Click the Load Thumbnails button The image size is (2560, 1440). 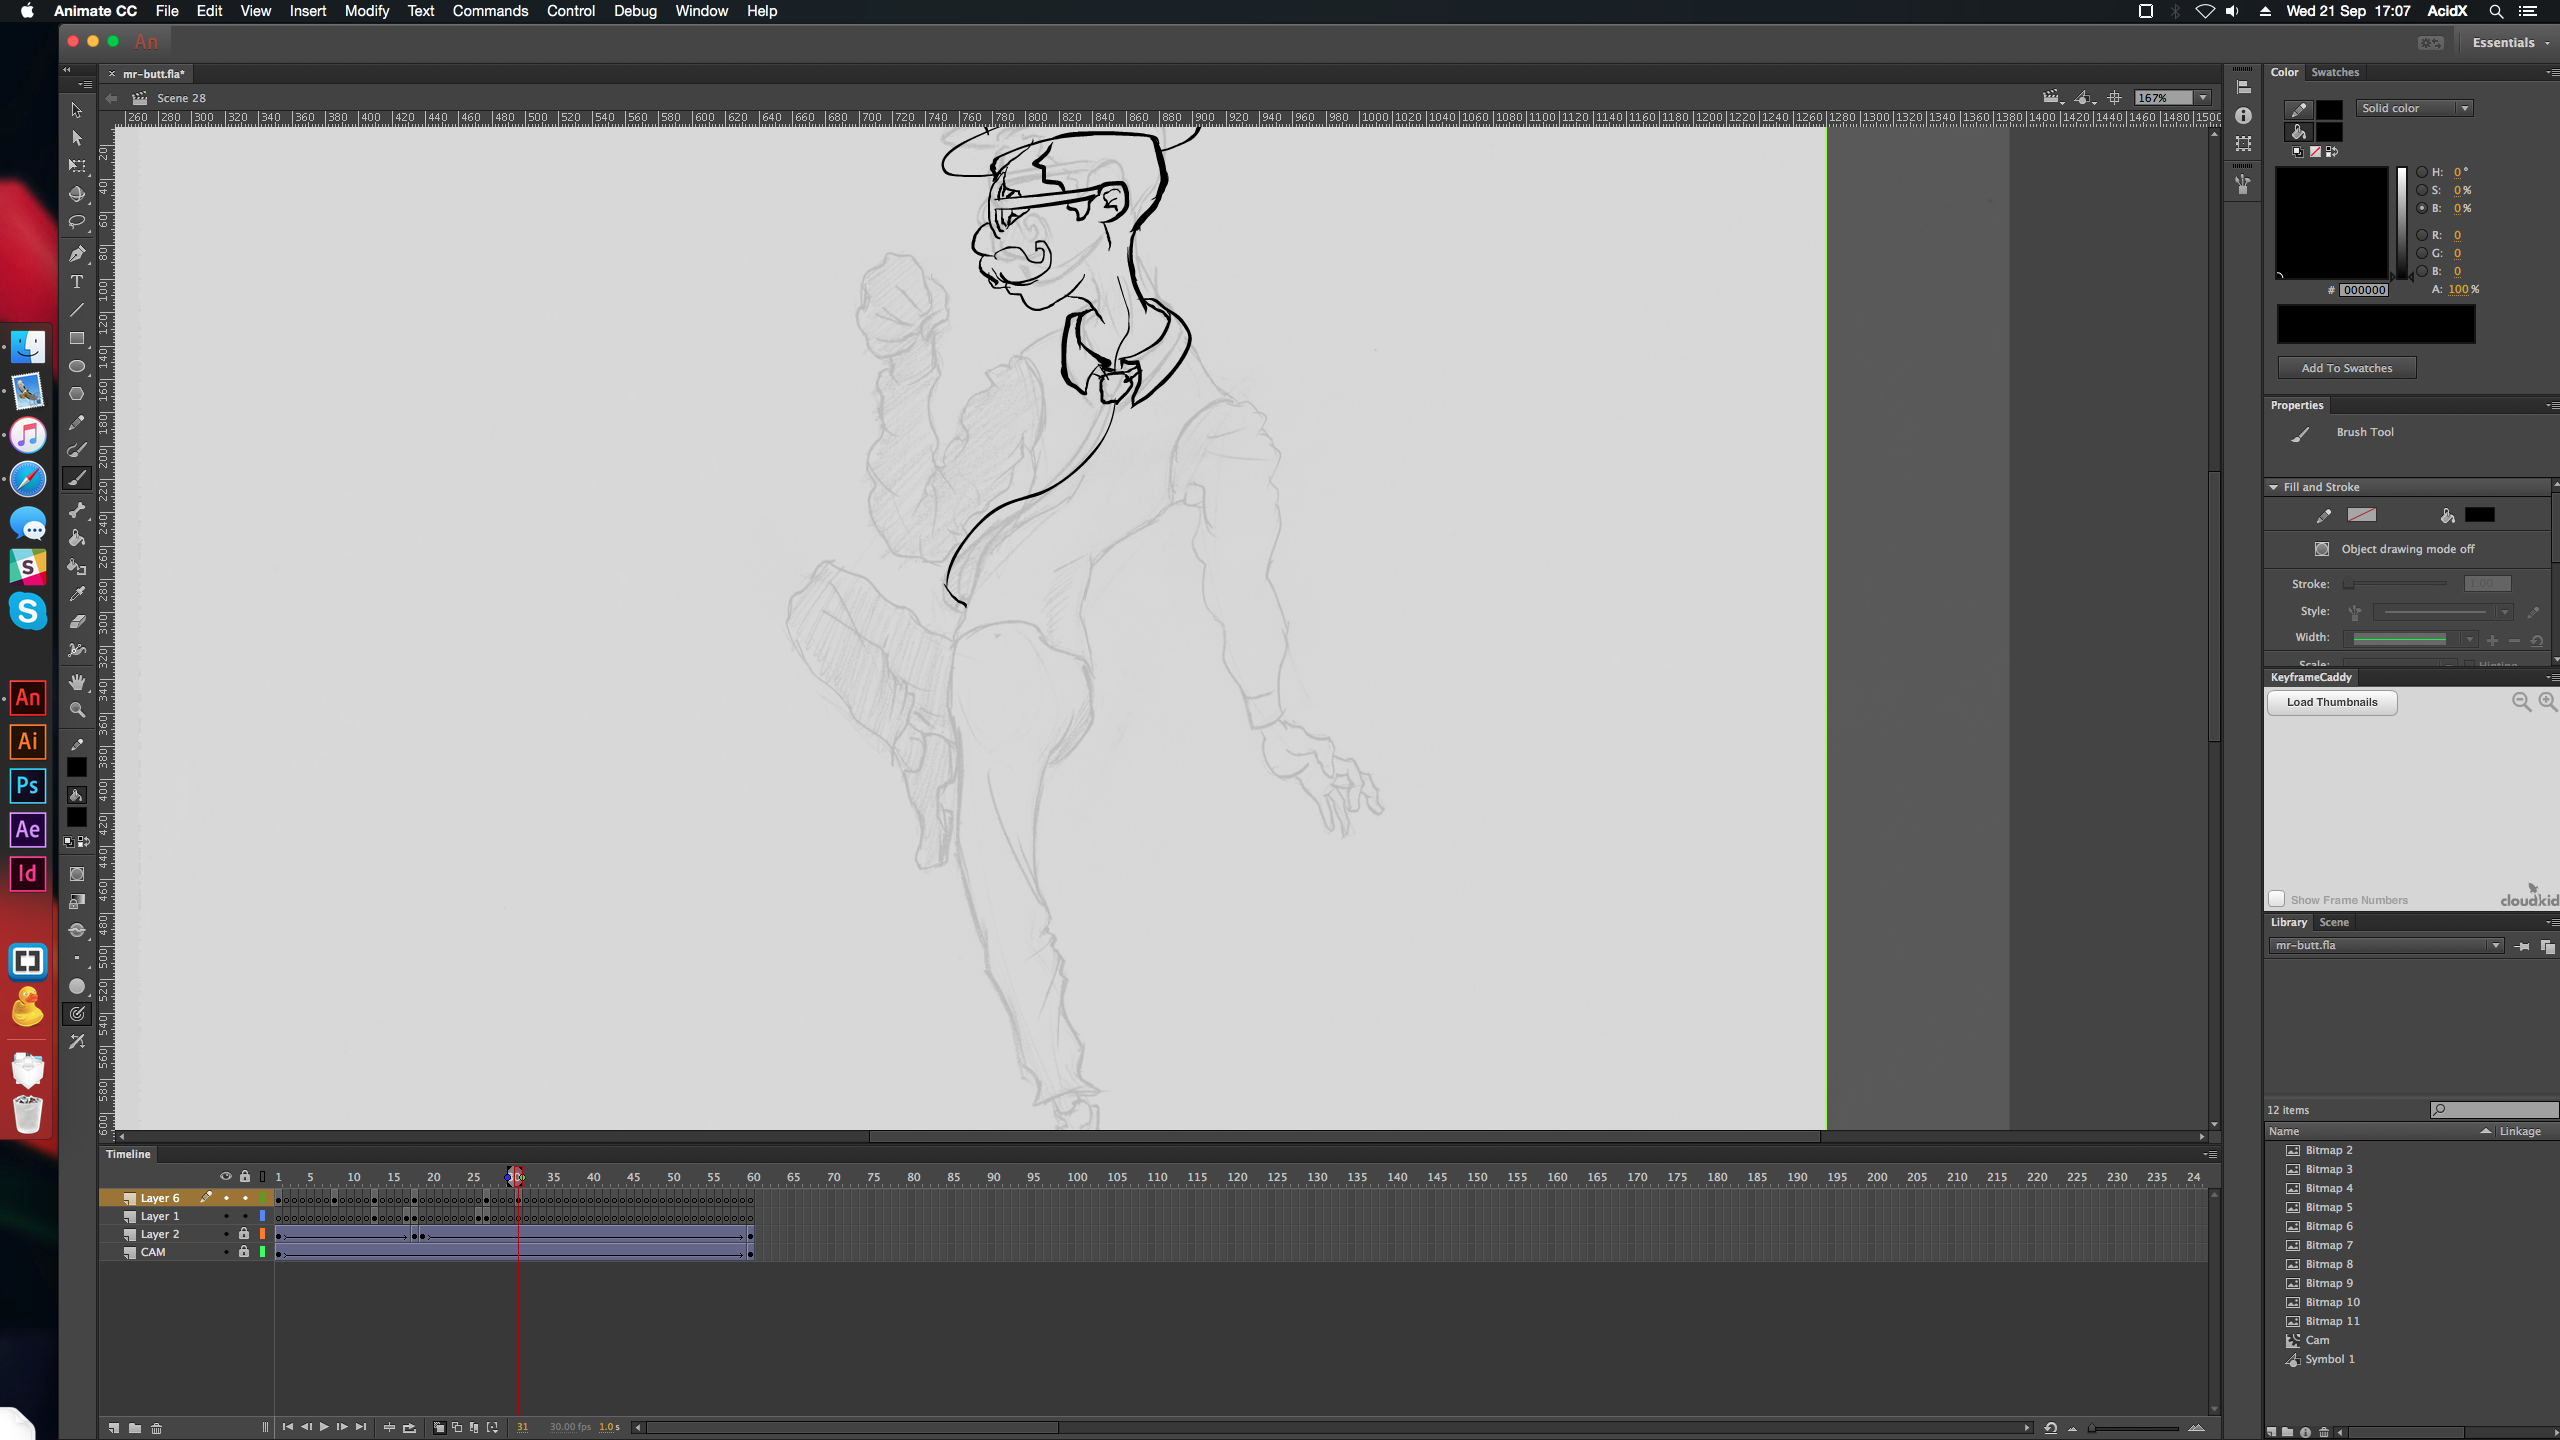pos(2332,702)
